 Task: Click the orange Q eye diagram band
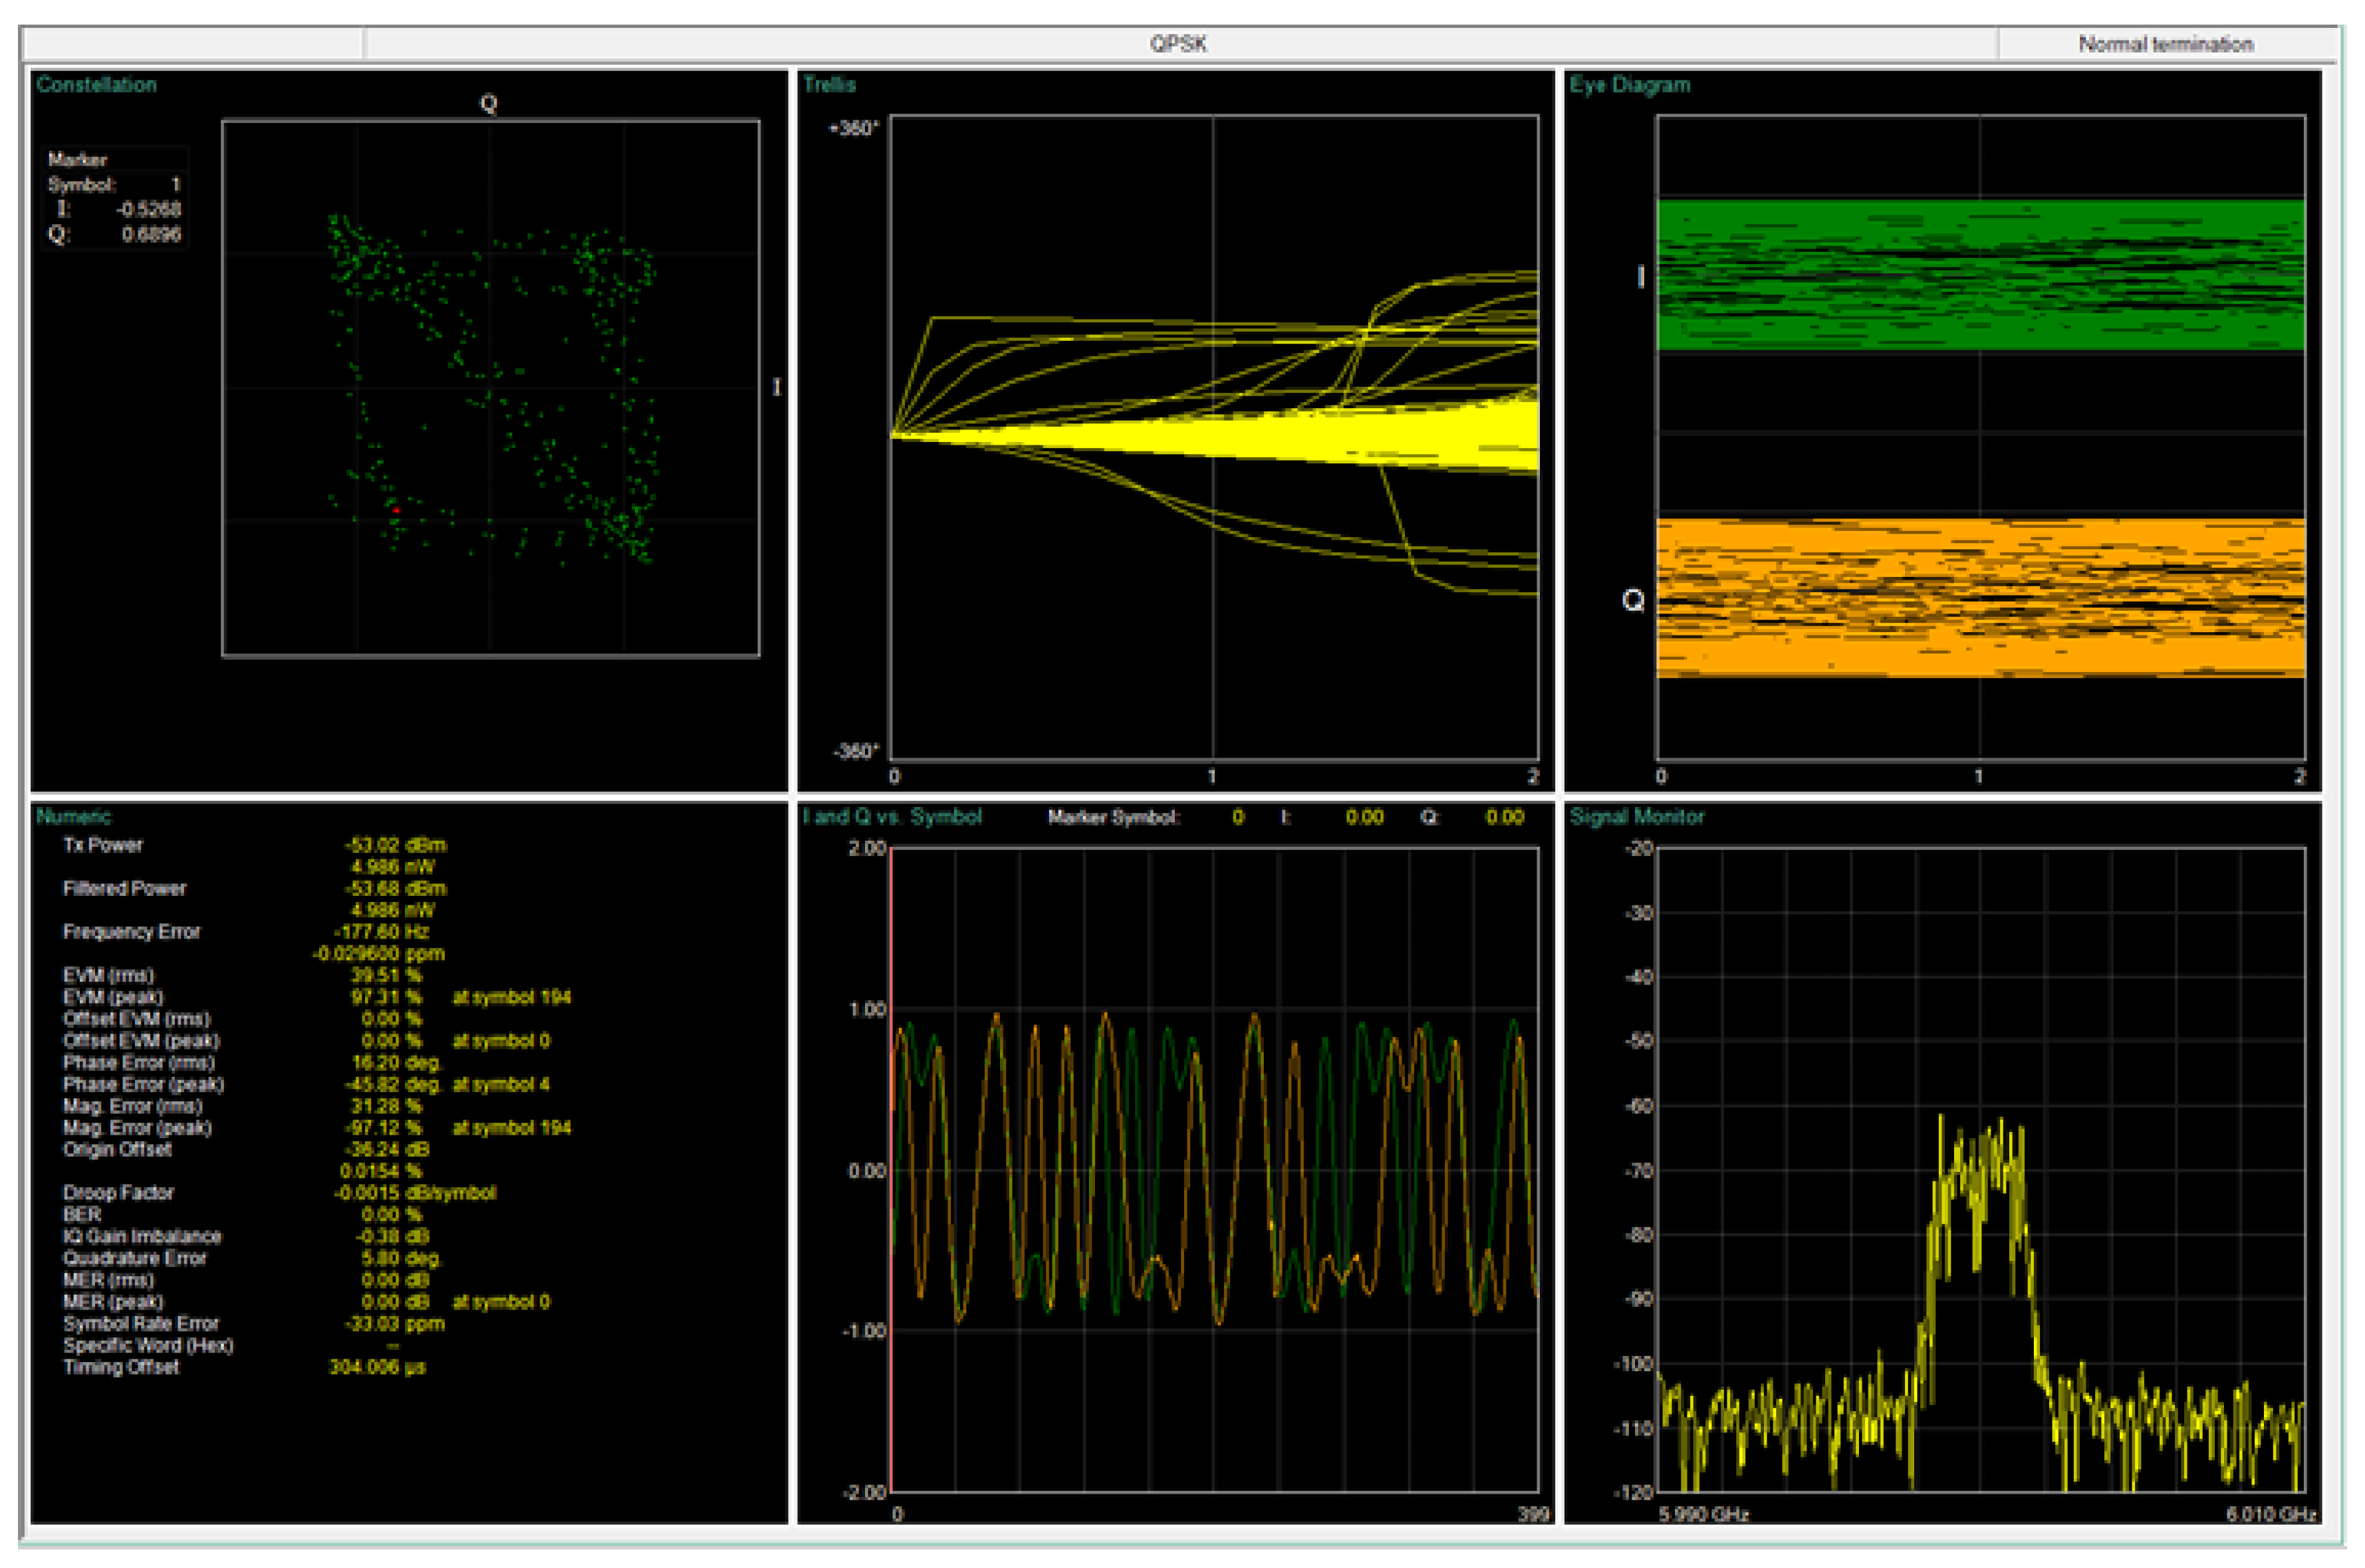coord(1980,598)
